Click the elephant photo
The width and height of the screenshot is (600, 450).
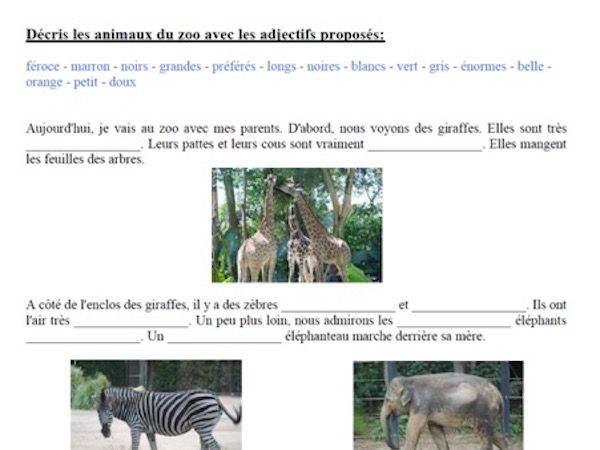pos(439,405)
